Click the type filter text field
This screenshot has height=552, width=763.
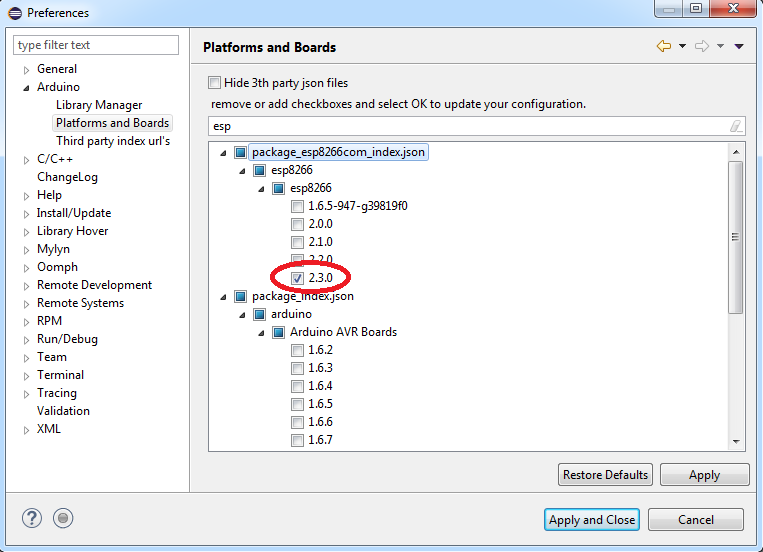[96, 45]
